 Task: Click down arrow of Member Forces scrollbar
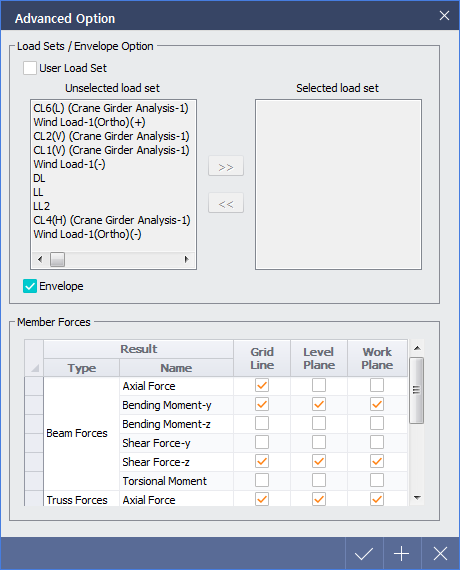tap(417, 498)
